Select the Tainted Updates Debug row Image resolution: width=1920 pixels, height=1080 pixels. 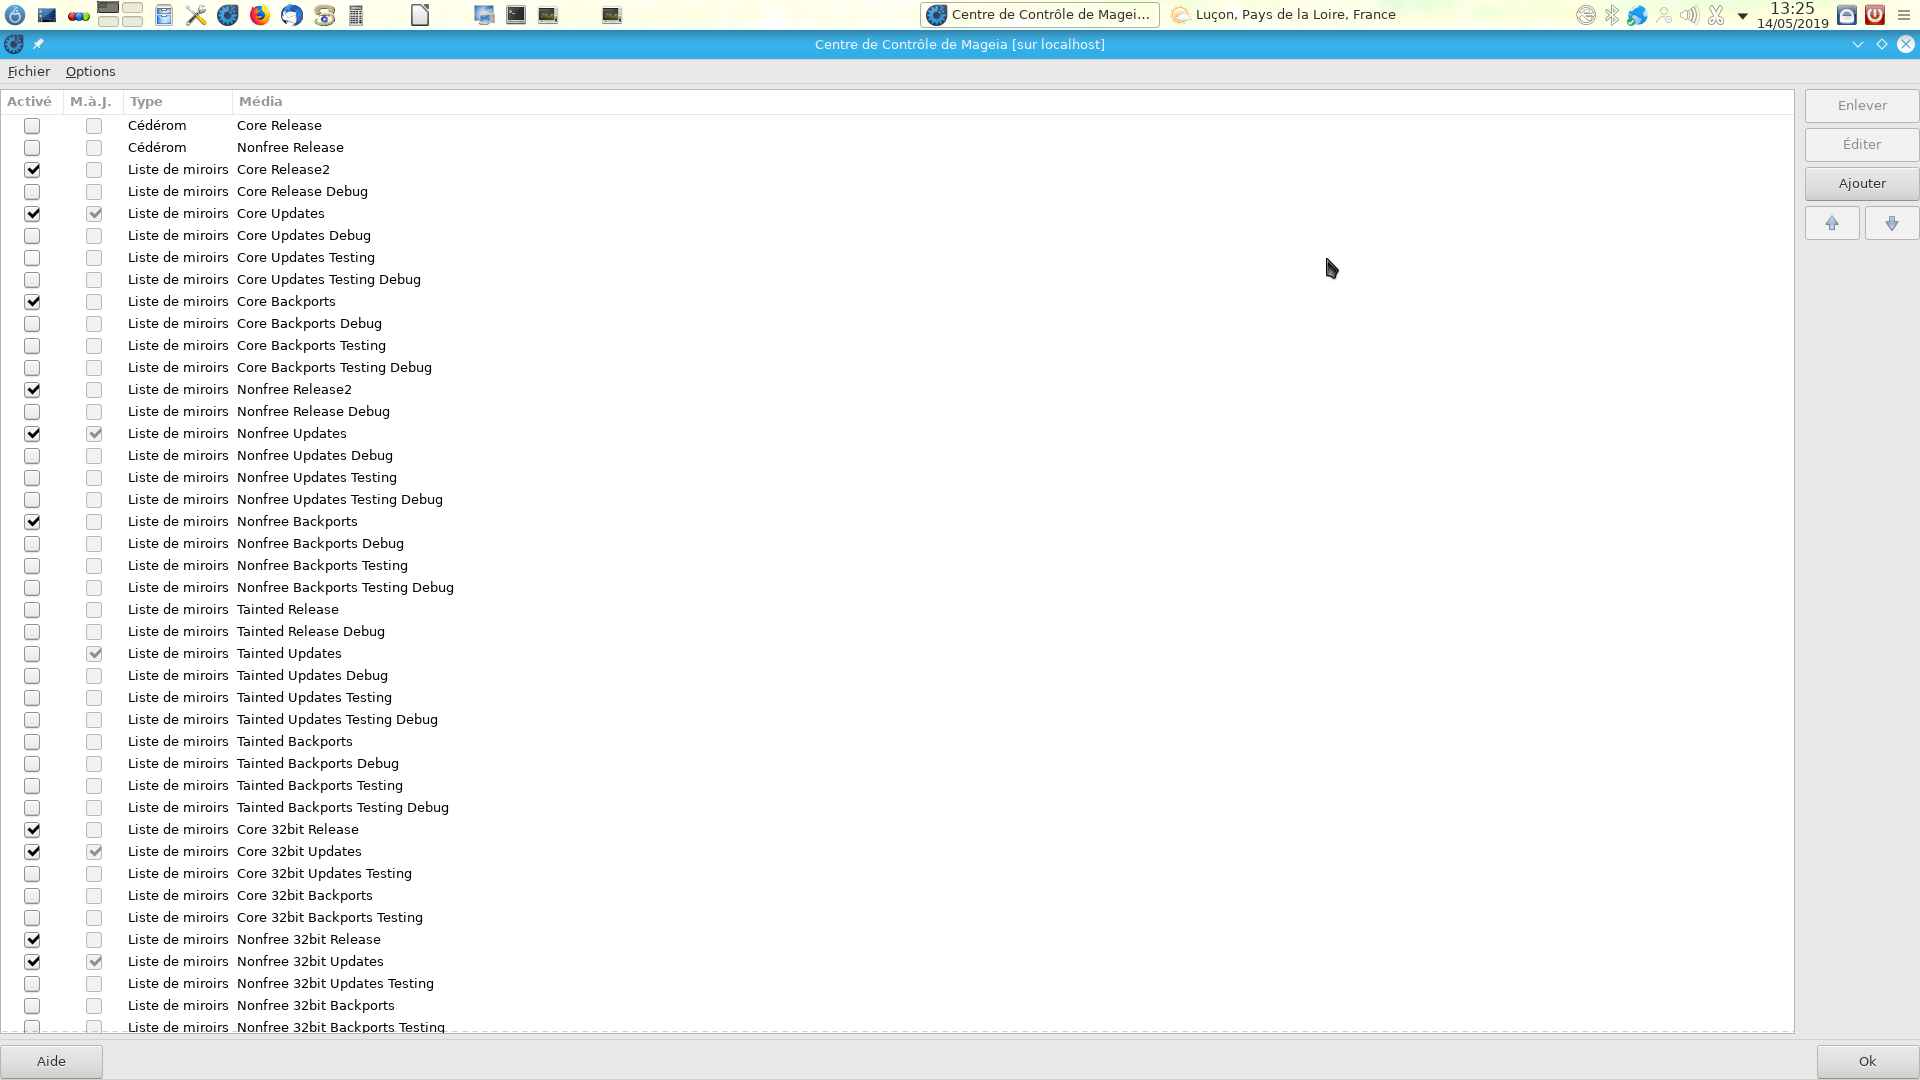[x=897, y=676]
